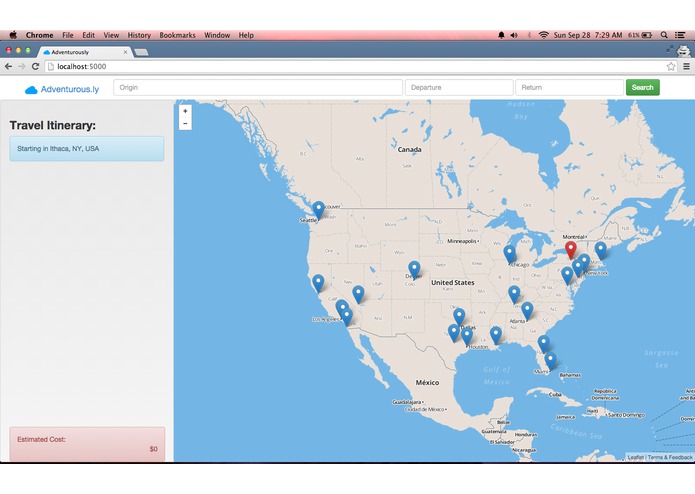695x494 pixels.
Task: Click the localhost:5000 address bar
Action: coord(355,66)
